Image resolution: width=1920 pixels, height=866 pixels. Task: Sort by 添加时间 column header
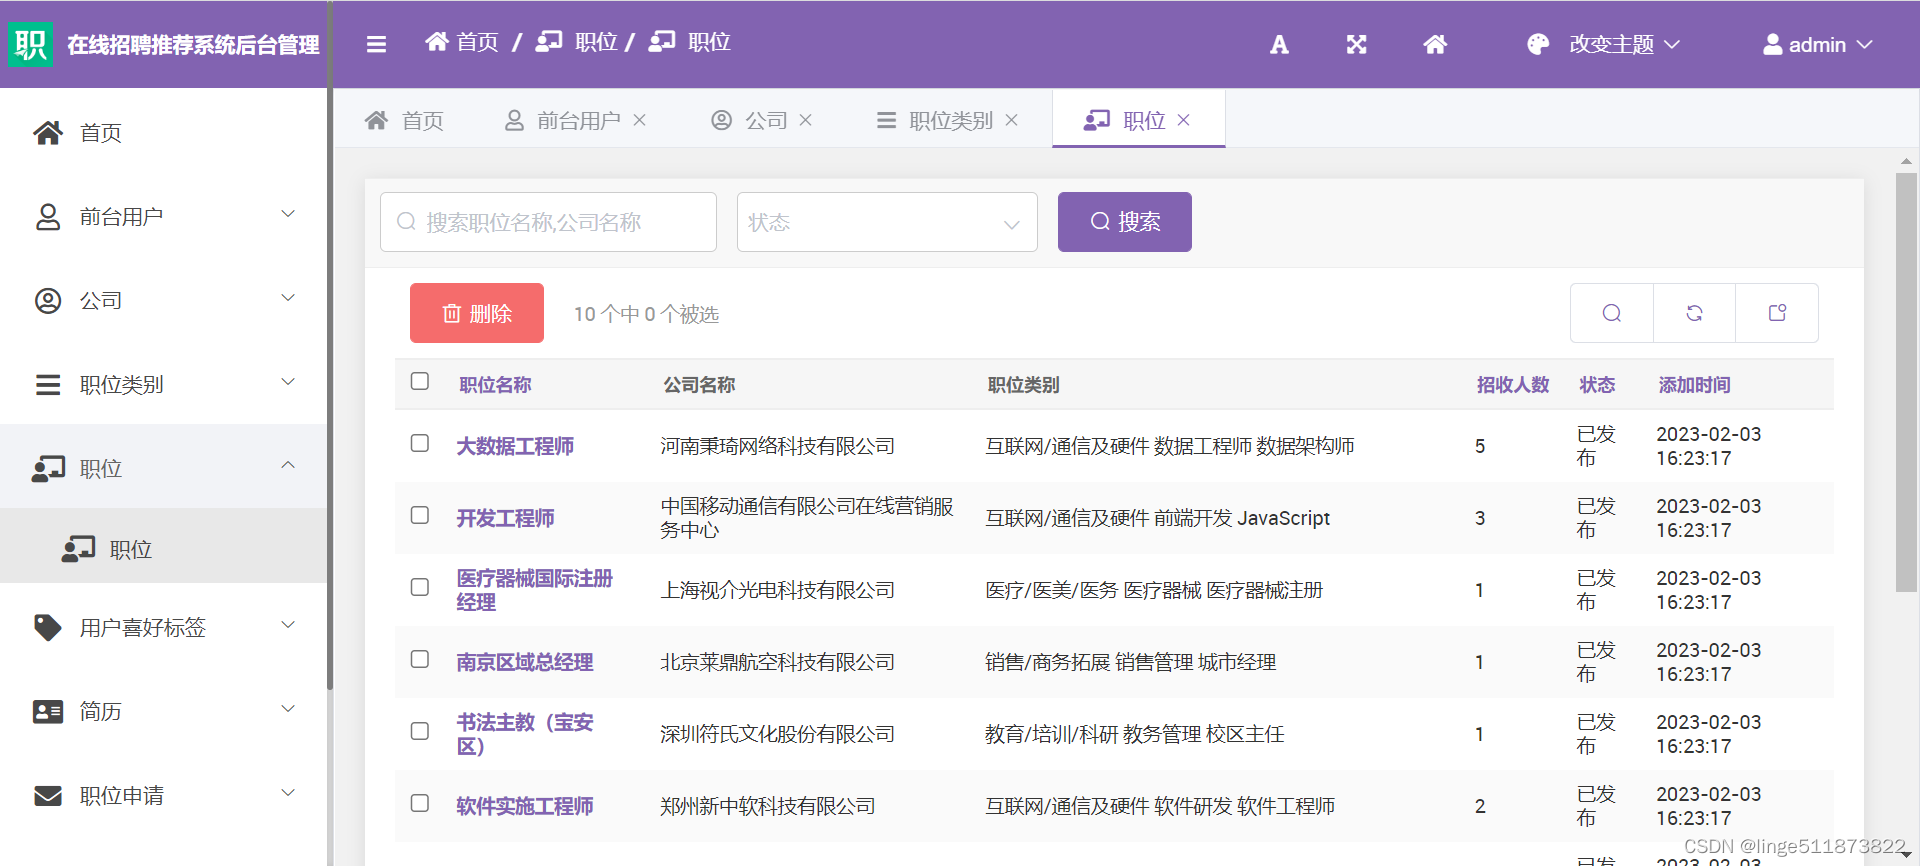point(1694,385)
